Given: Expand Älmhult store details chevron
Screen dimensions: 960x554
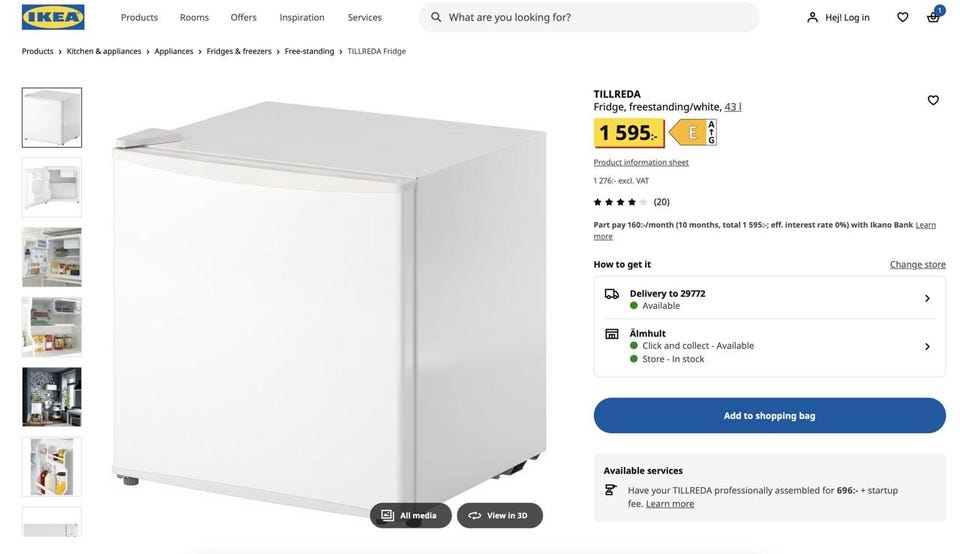Looking at the screenshot, I should coord(927,346).
